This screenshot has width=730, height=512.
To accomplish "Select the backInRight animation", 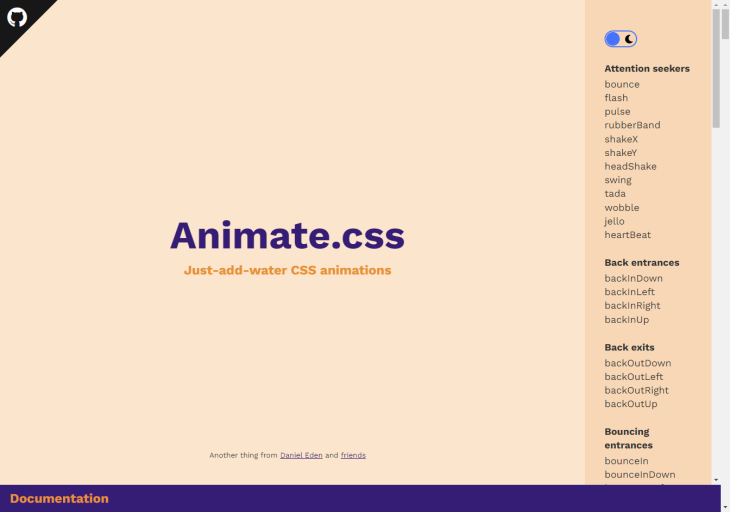I will coord(632,306).
